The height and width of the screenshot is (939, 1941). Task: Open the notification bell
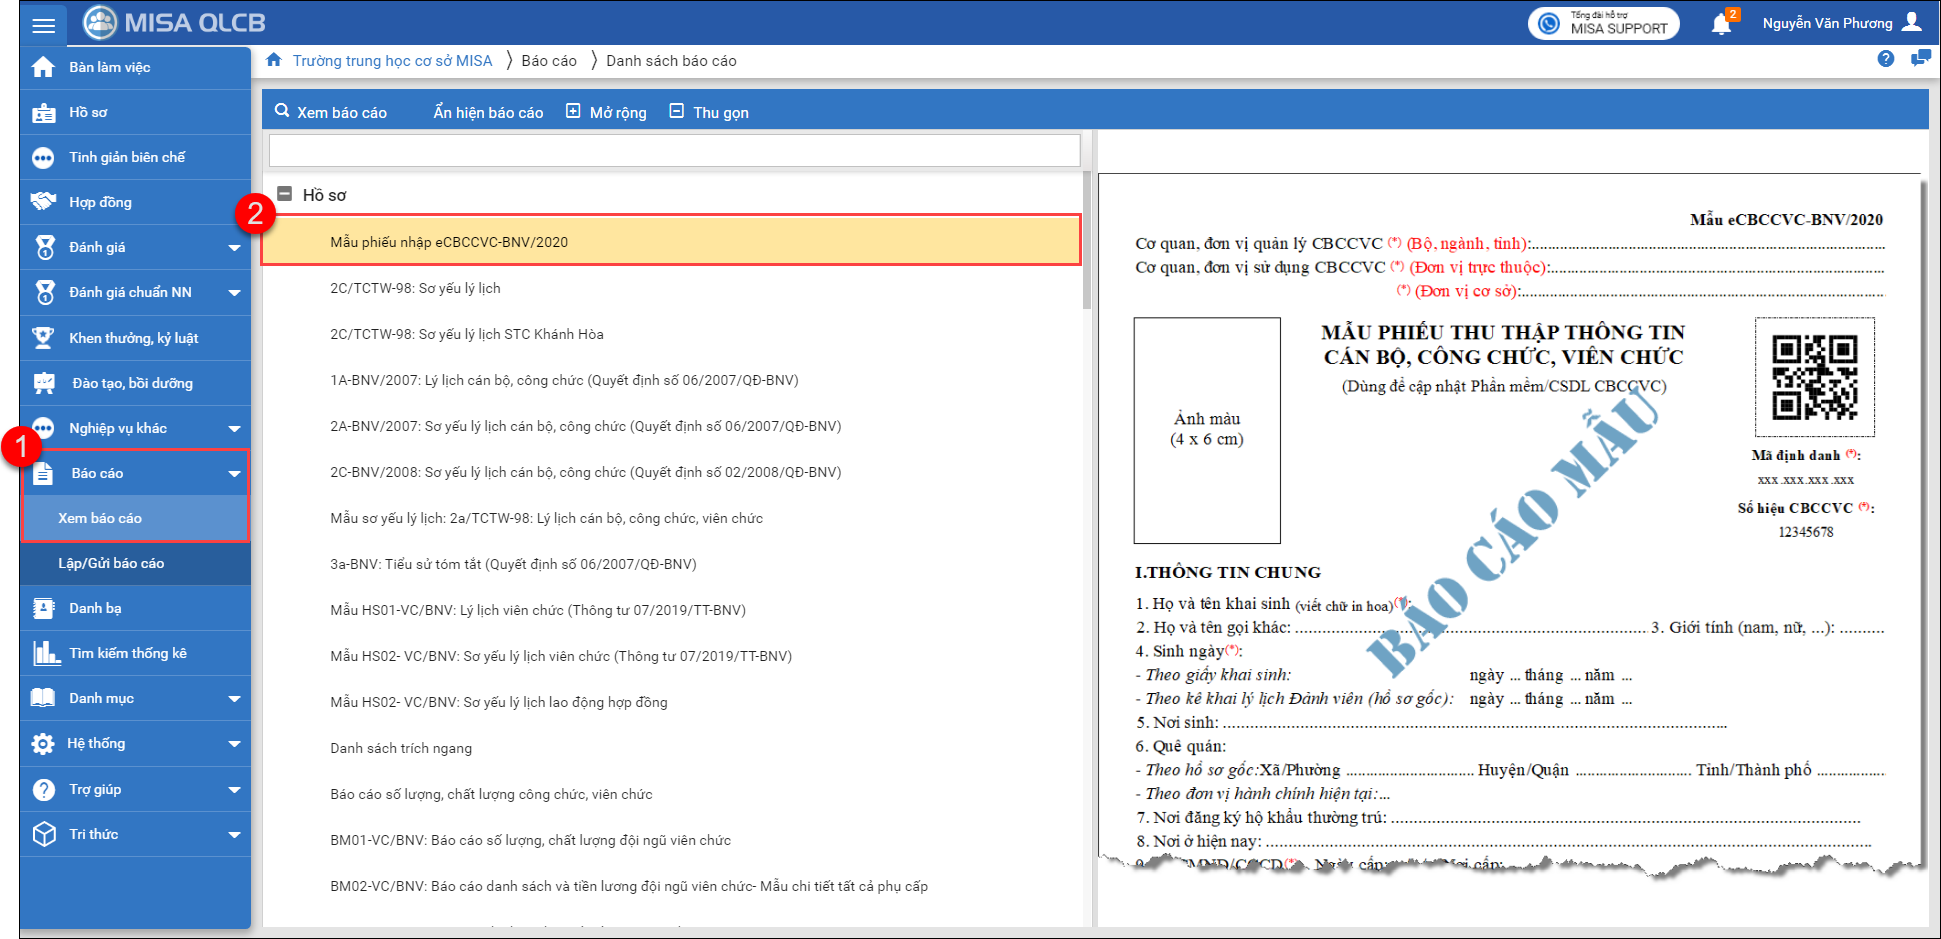click(x=1721, y=24)
